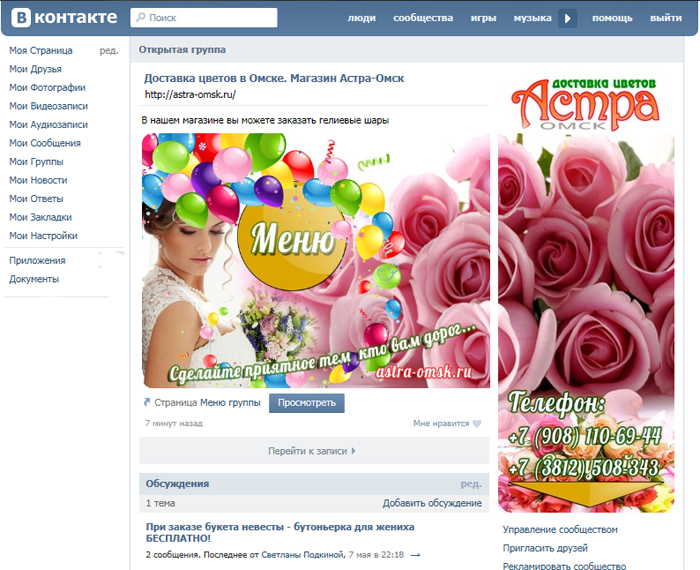Follow the http://astra-omsk.ru/ link
The width and height of the screenshot is (700, 570).
[190, 94]
